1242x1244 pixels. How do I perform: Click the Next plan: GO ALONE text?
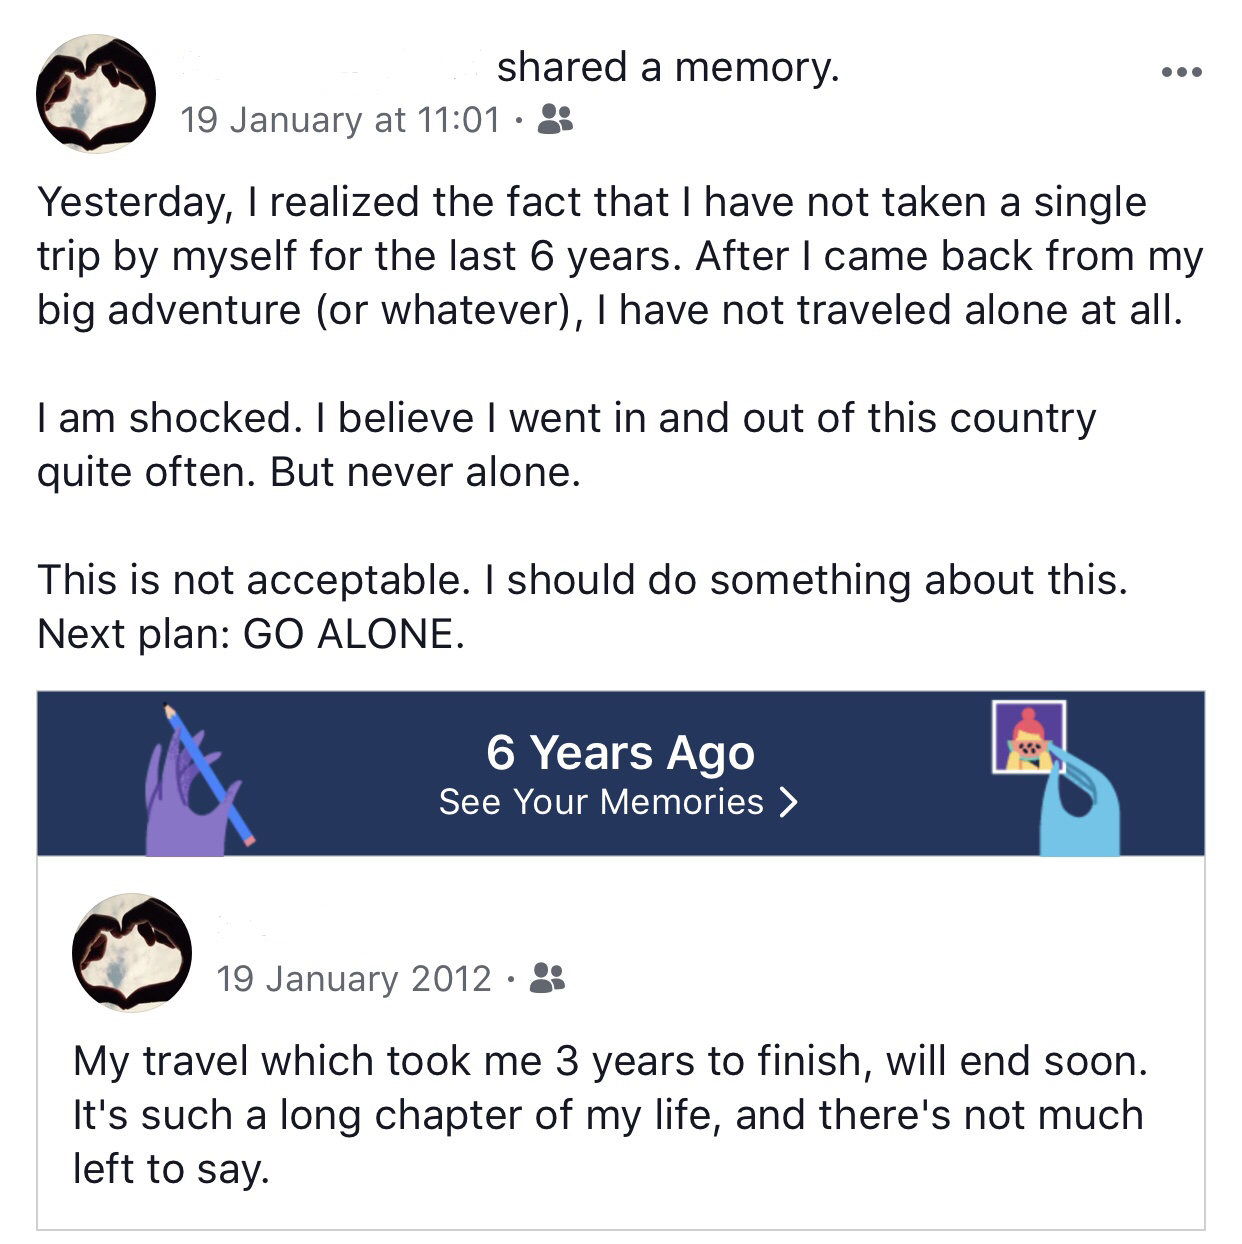(251, 634)
